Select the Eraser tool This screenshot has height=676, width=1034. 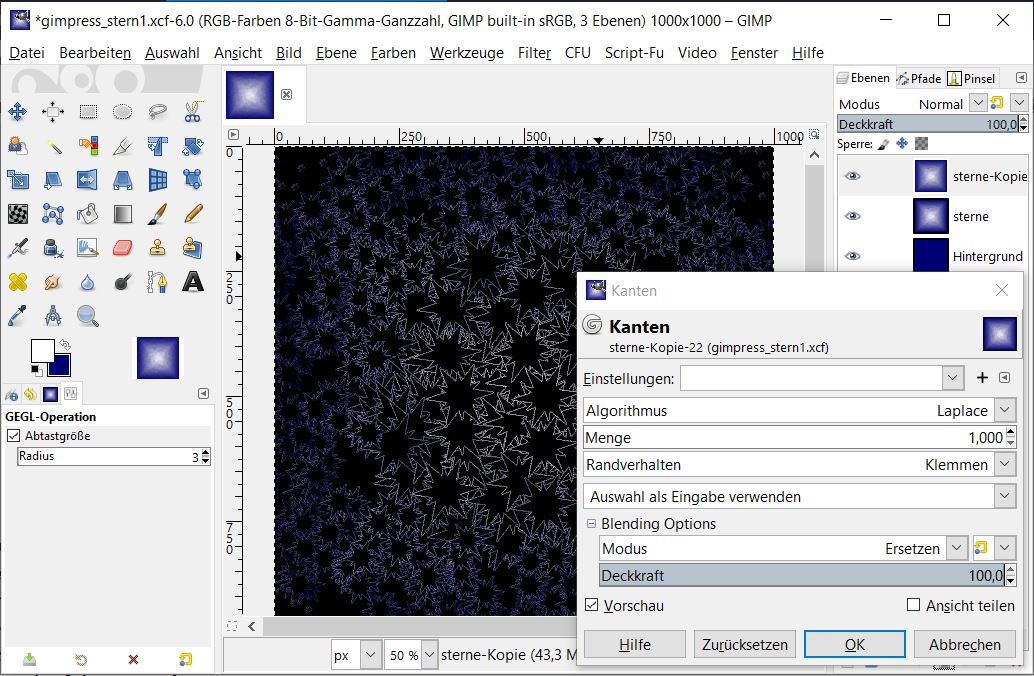[x=122, y=248]
